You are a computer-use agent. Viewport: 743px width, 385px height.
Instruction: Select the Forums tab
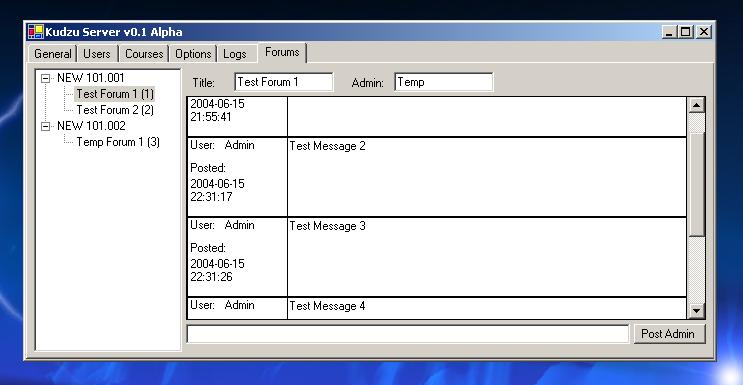pyautogui.click(x=282, y=52)
